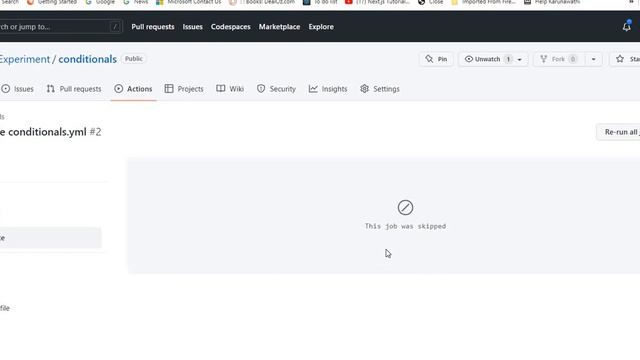Image resolution: width=640 pixels, height=360 pixels.
Task: Click the 'This job was skipped' text
Action: (405, 226)
